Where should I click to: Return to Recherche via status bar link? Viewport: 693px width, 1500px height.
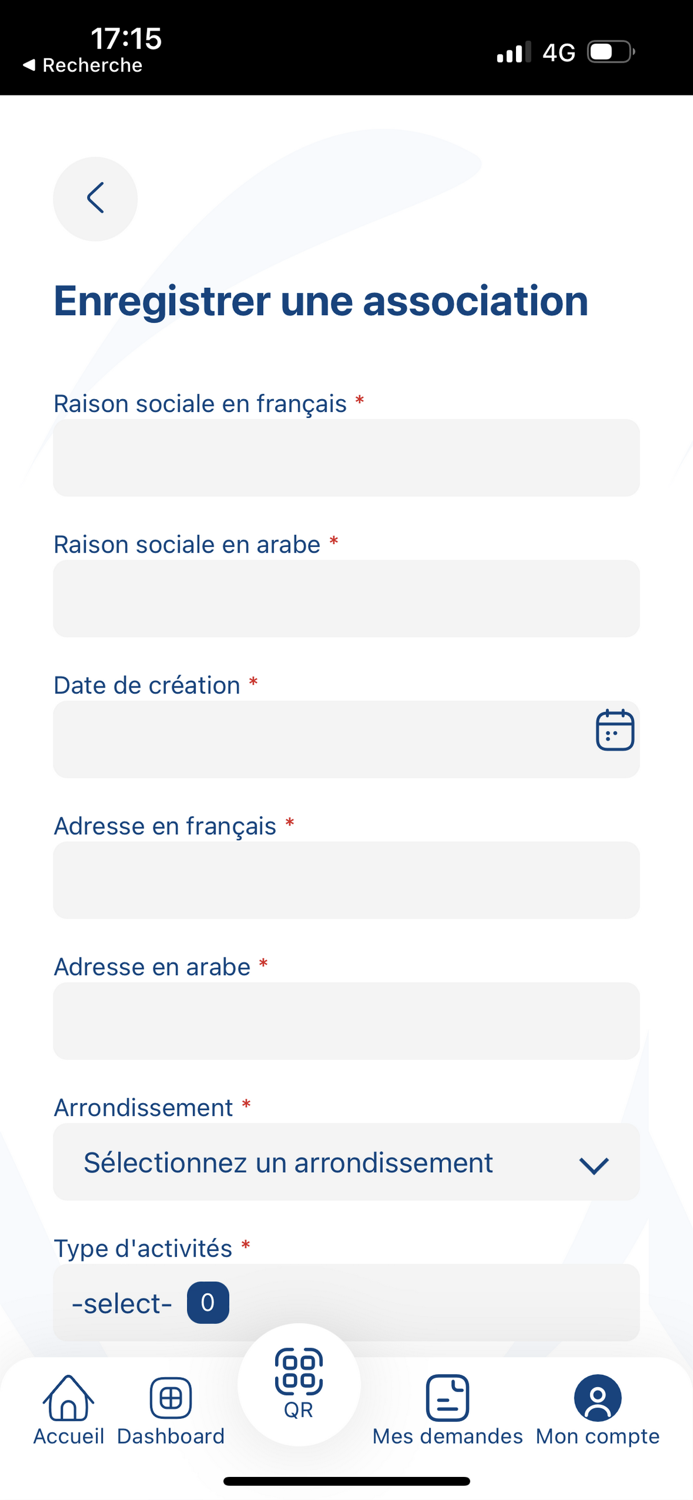[85, 66]
